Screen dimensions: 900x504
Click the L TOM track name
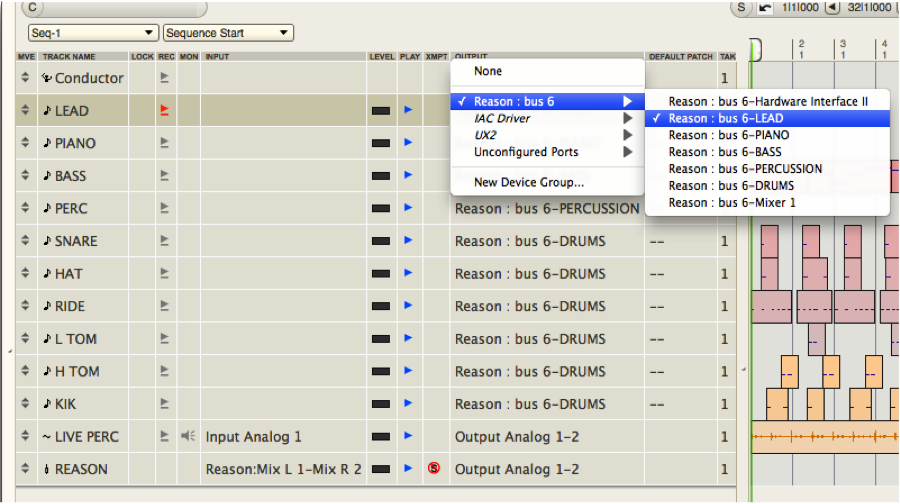[x=76, y=339]
